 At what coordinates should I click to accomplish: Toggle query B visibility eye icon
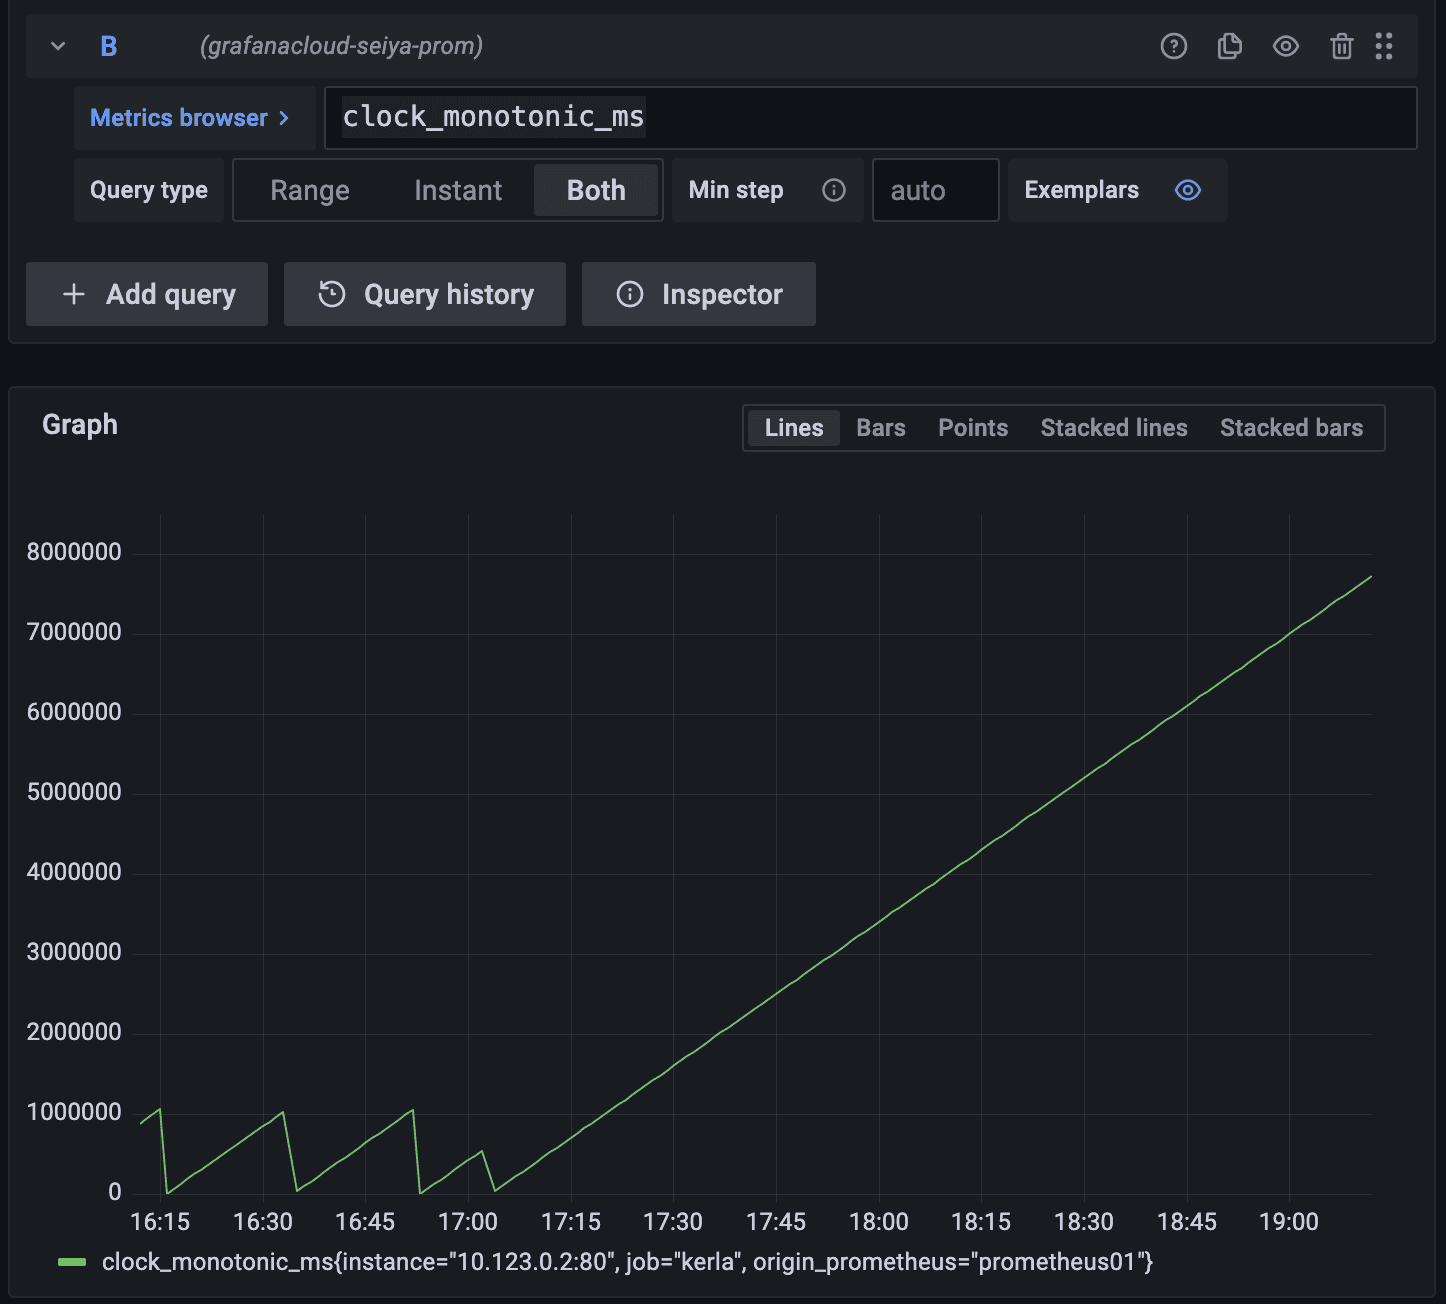pyautogui.click(x=1286, y=46)
